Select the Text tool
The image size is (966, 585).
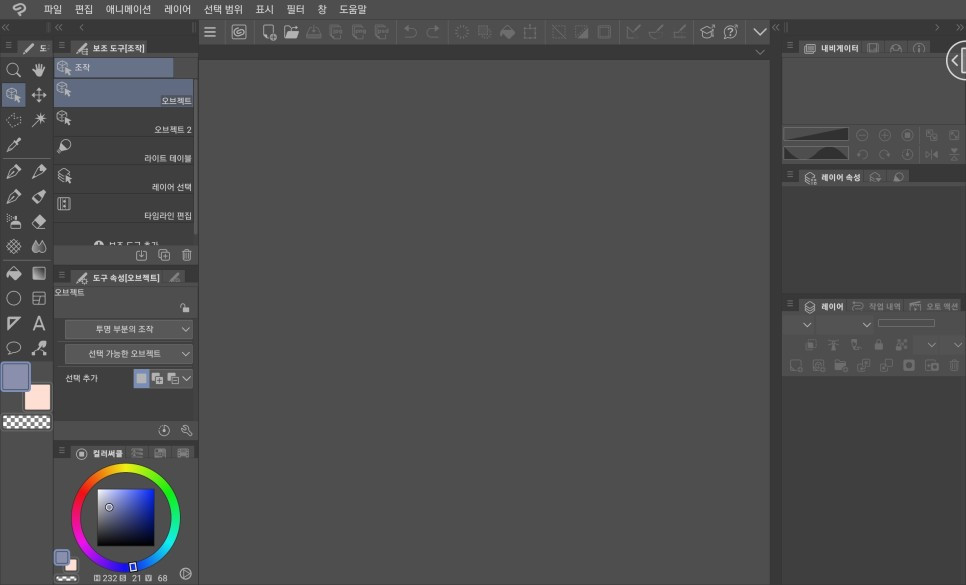click(x=38, y=323)
